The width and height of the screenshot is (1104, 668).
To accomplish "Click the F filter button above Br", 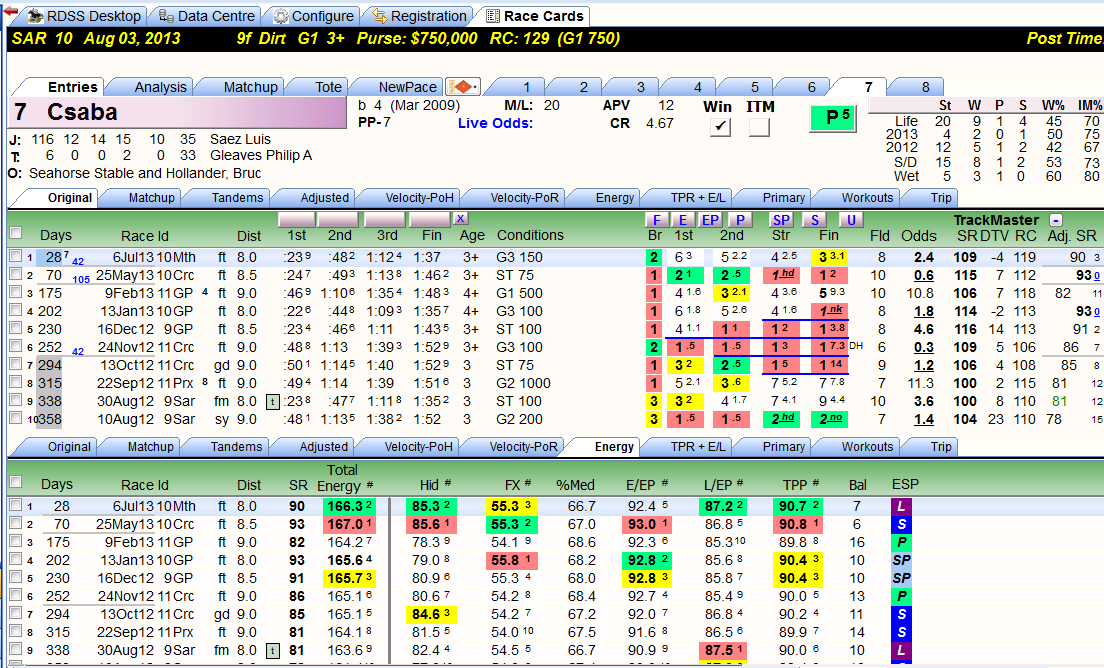I will coord(656,220).
